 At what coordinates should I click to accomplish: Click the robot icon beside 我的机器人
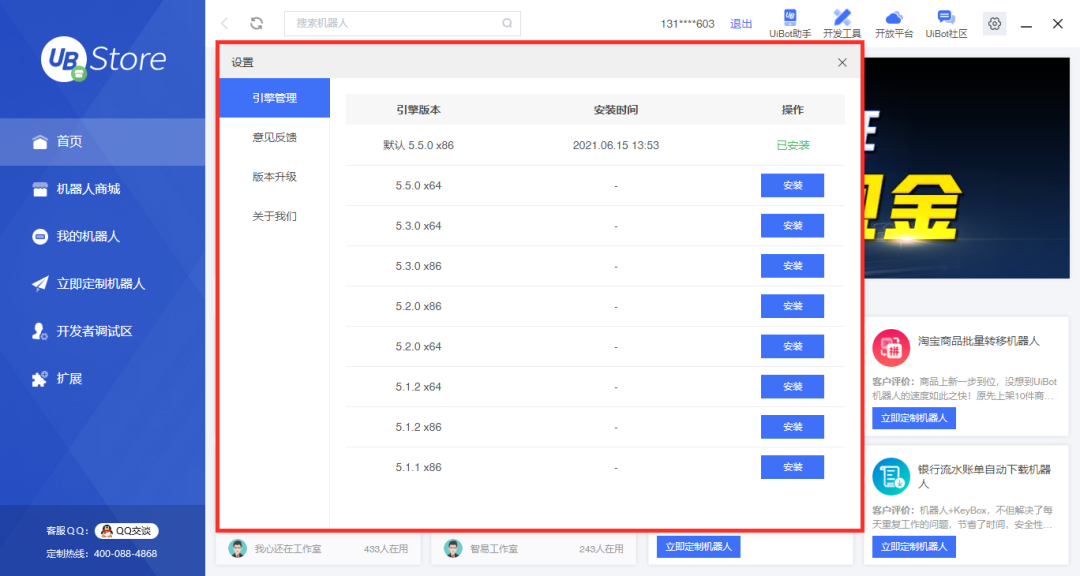tap(40, 237)
